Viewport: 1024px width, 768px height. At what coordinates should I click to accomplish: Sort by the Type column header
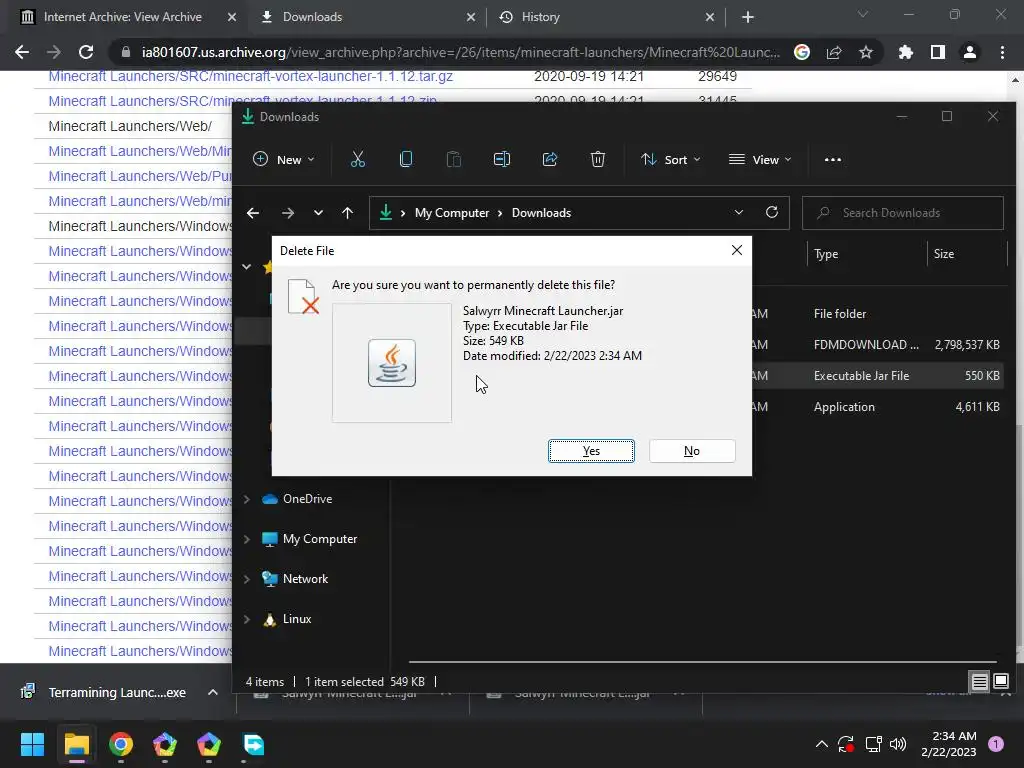825,254
